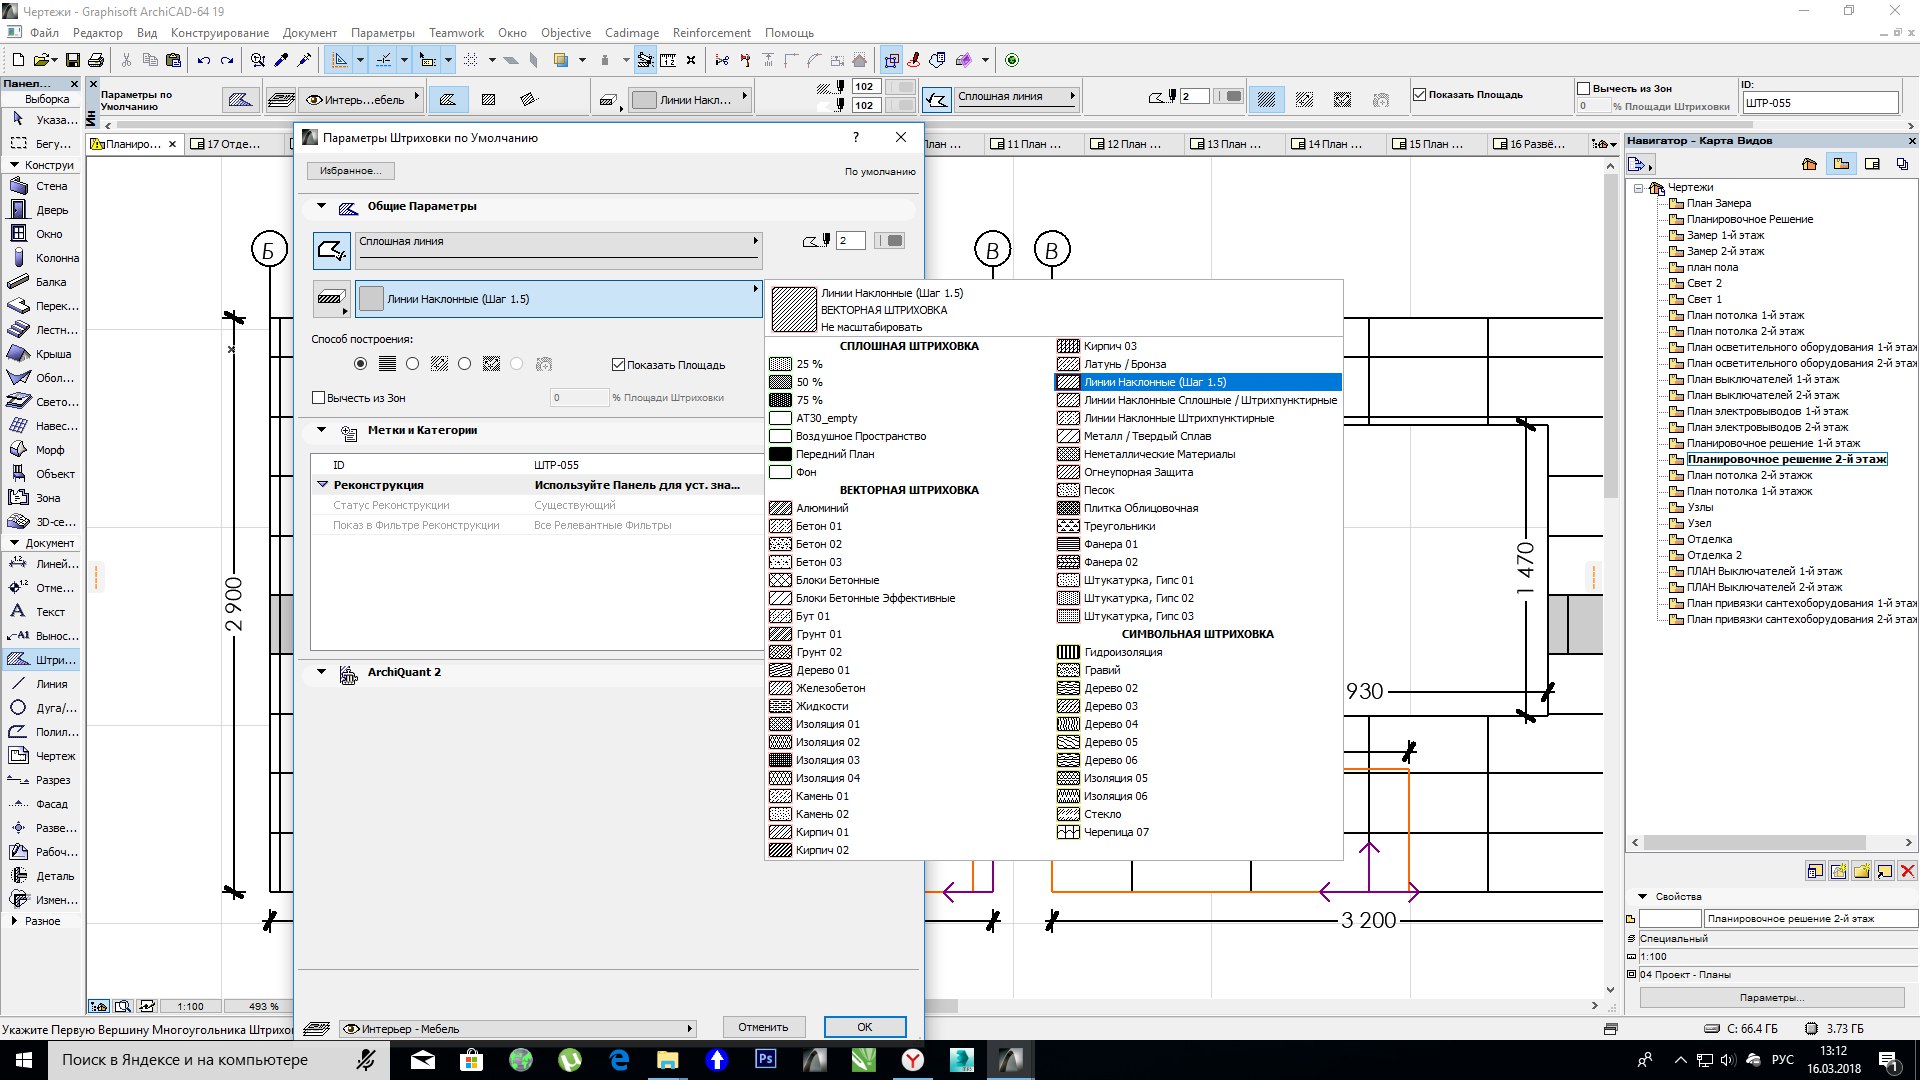Click the Параметры menu in menu bar

pyautogui.click(x=382, y=32)
